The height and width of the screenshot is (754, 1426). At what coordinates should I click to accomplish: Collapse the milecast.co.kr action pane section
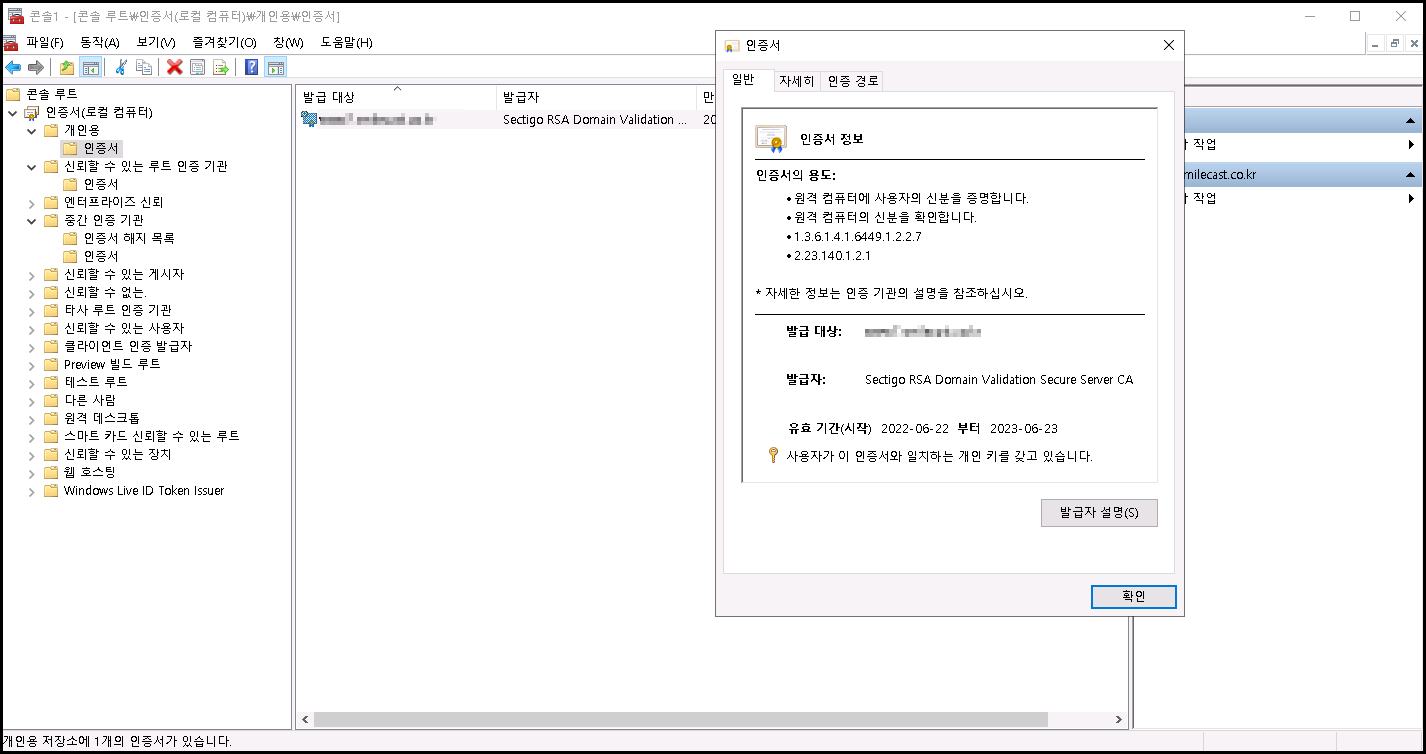coord(1411,174)
